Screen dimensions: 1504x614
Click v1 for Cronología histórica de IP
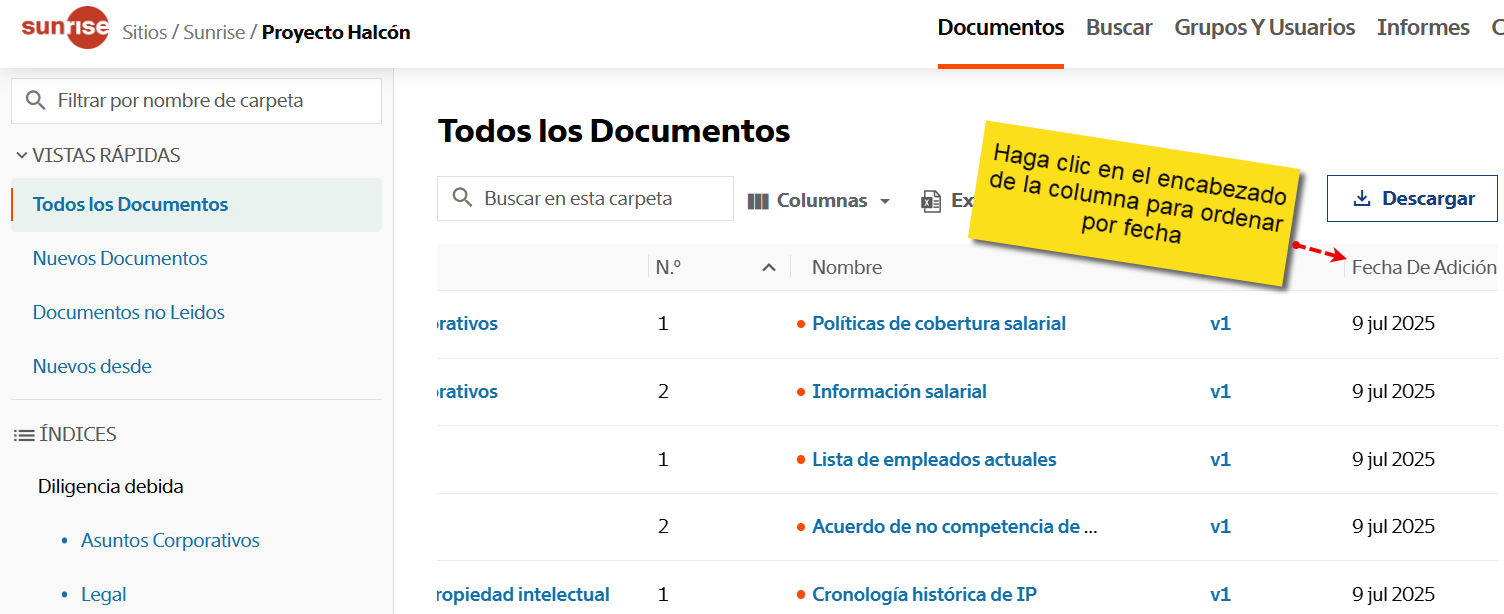click(x=1220, y=595)
